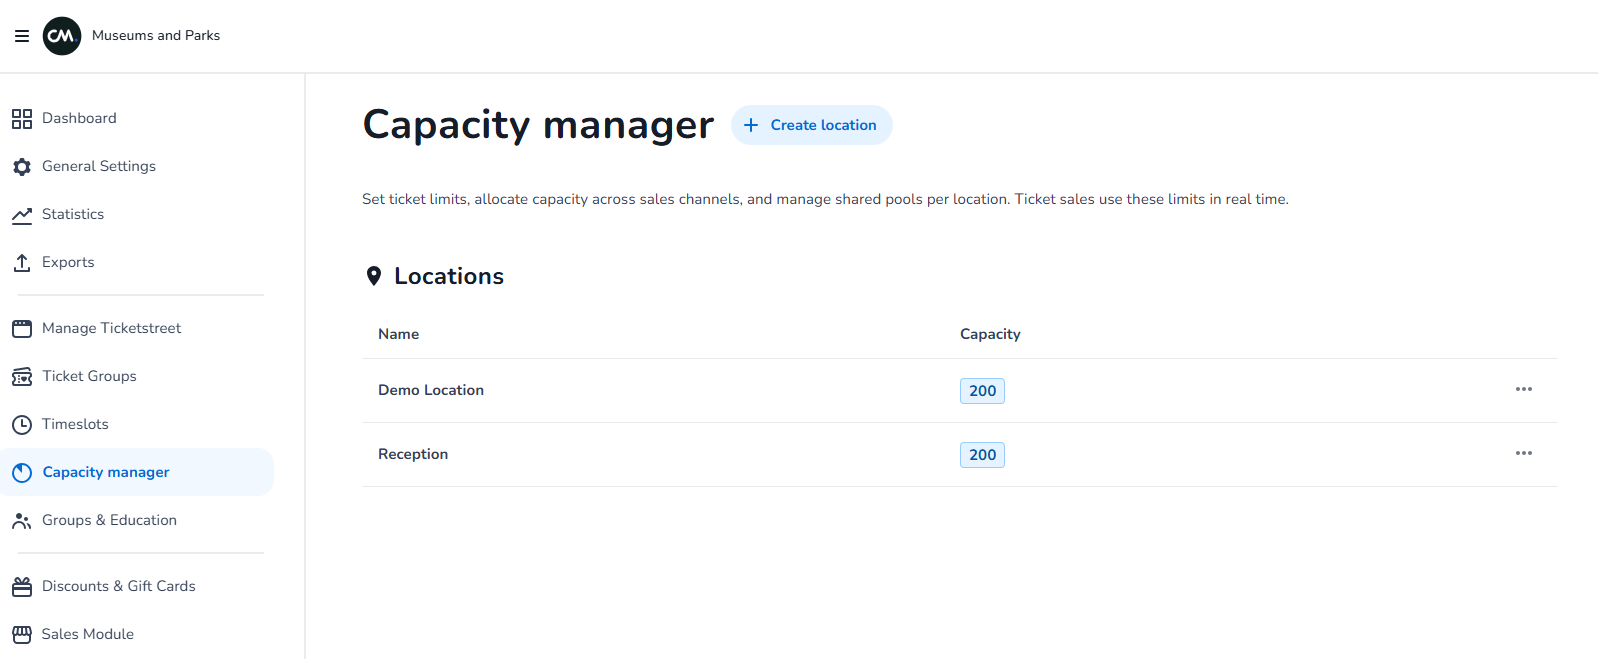Click the Timeslots clock icon
Screen dimensions: 1598x659
tap(22, 425)
